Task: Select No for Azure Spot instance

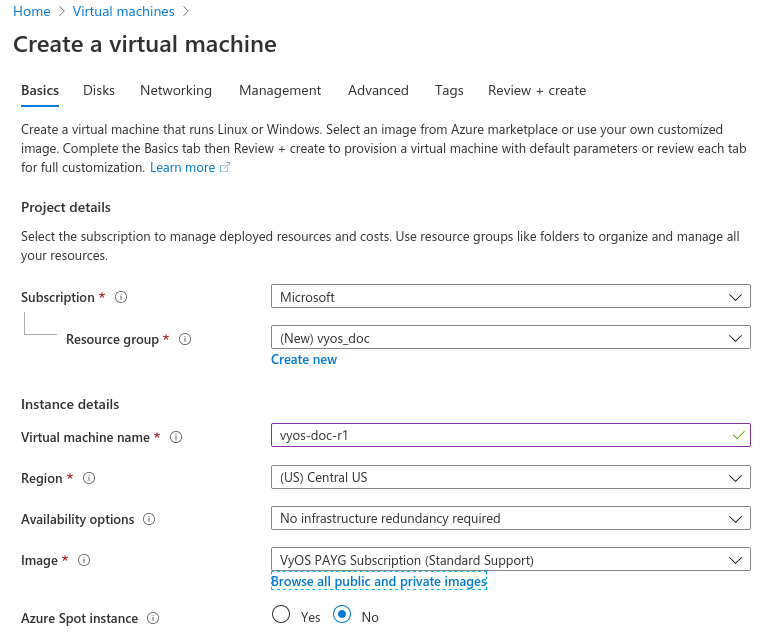Action: pos(342,615)
